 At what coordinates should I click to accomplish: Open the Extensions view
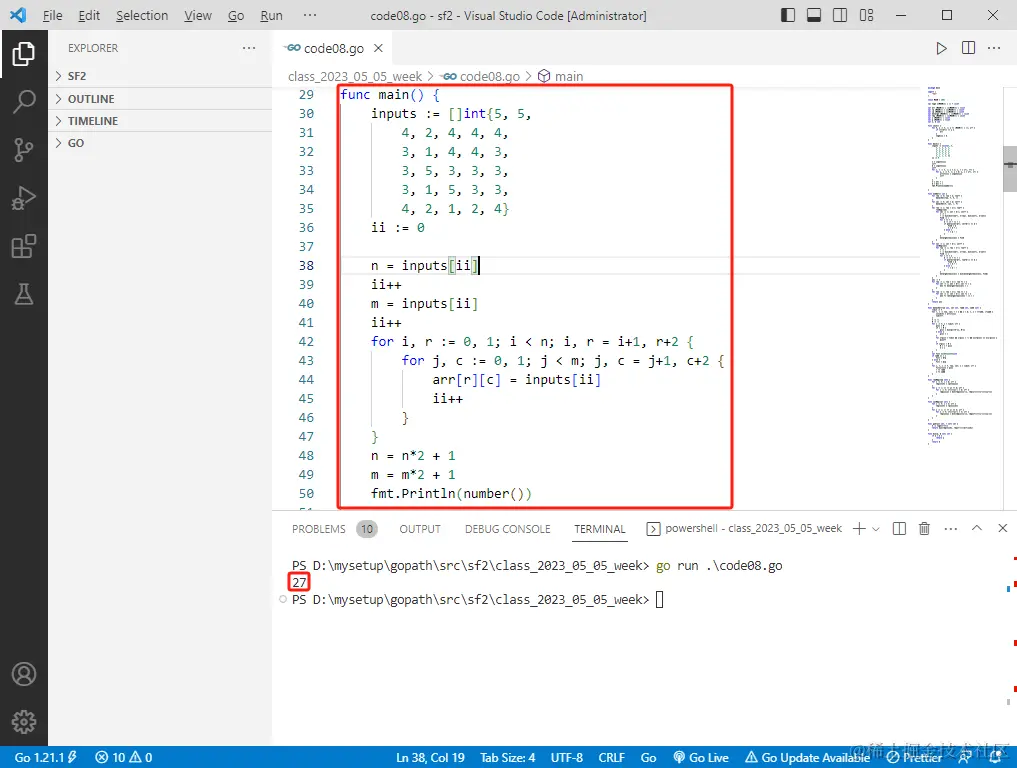point(23,246)
